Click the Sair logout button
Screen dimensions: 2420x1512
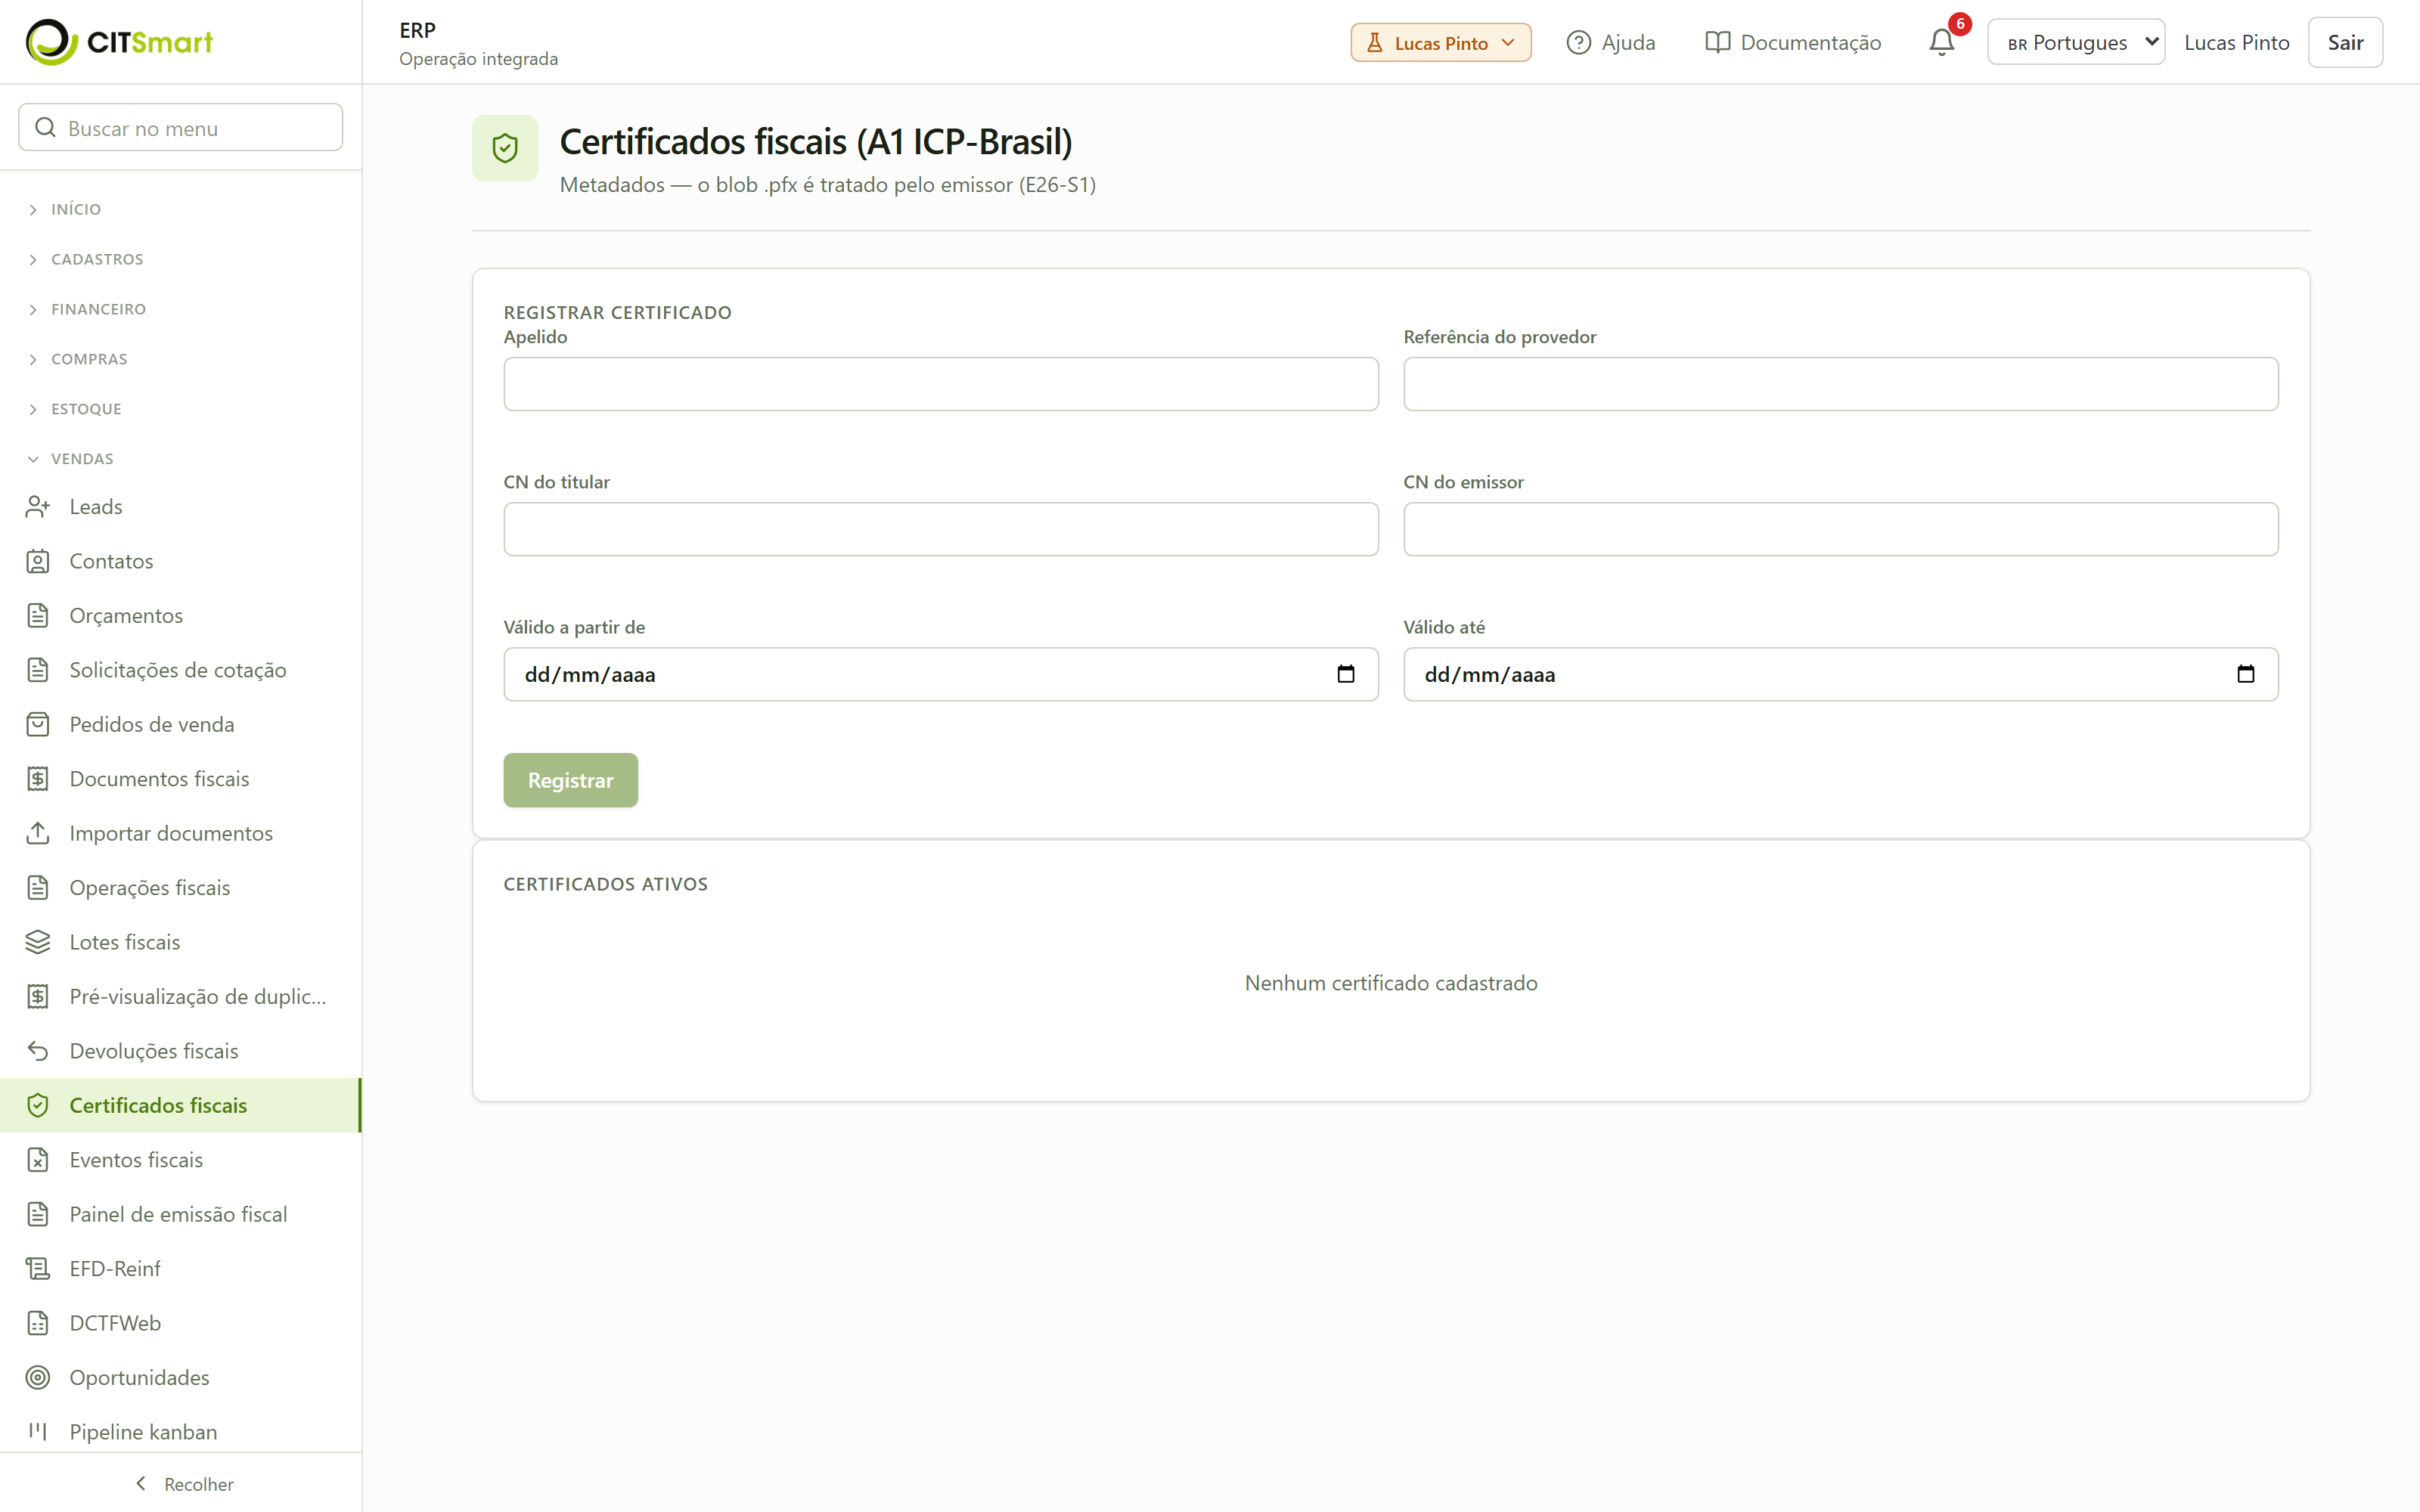pyautogui.click(x=2345, y=42)
